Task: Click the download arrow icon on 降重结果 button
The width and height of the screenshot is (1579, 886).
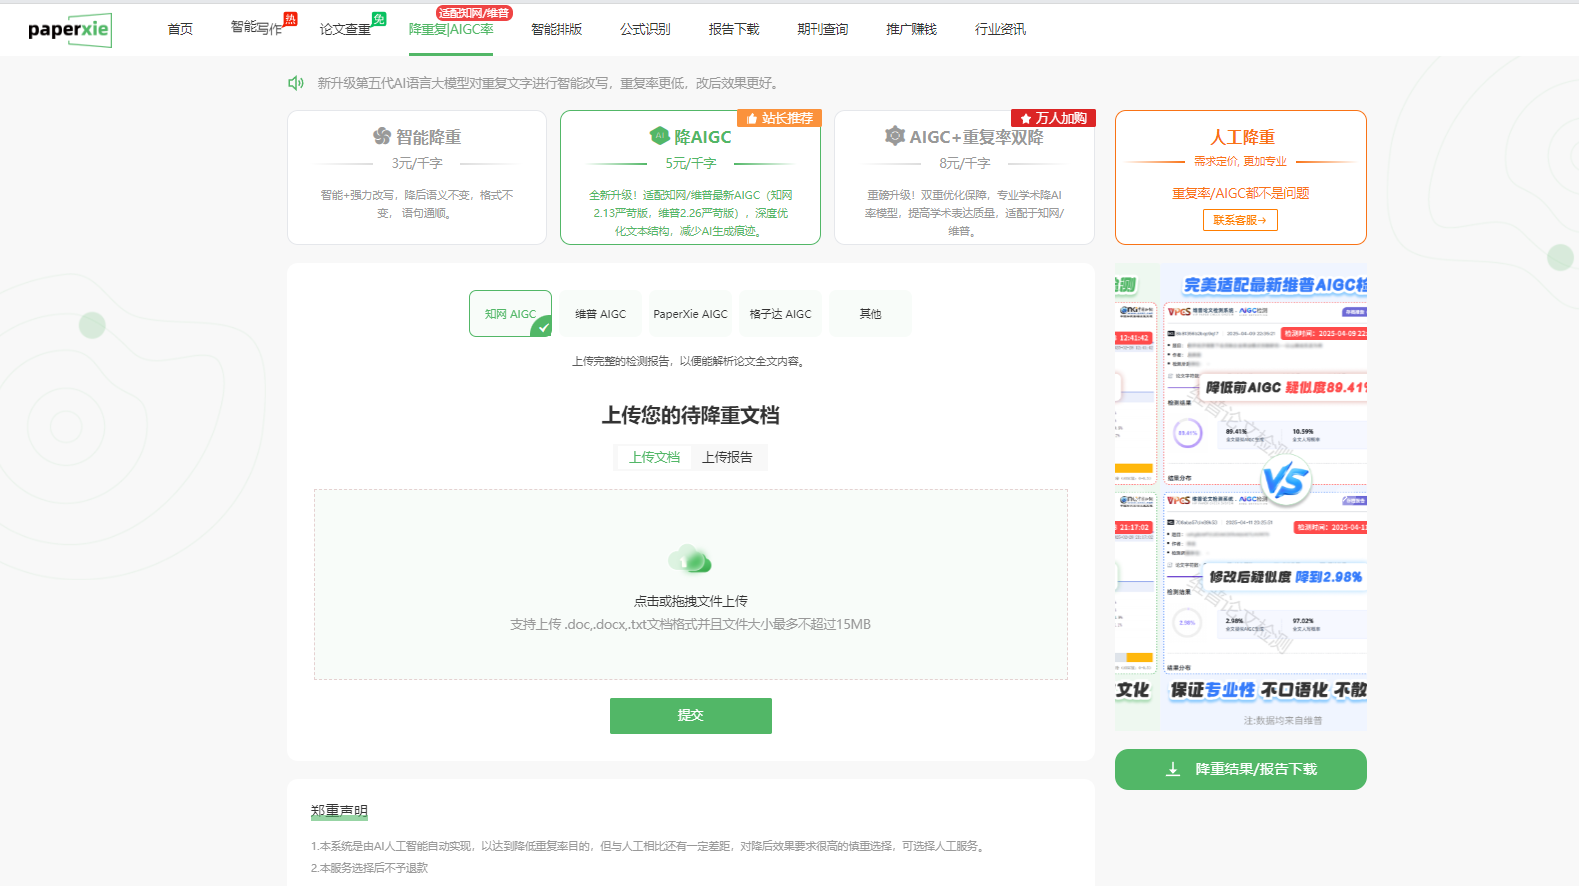Action: (x=1173, y=769)
